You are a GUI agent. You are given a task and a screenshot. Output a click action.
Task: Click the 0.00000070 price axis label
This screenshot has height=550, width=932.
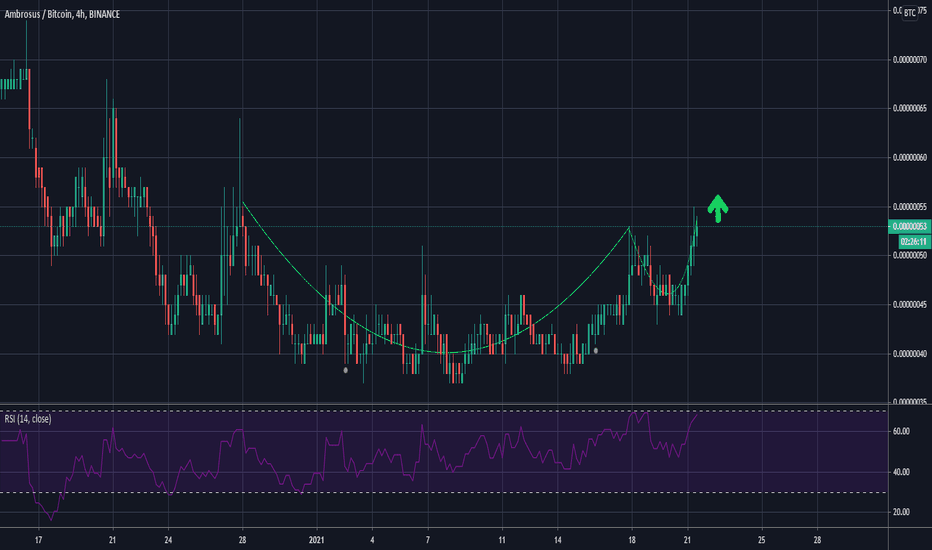coord(909,60)
